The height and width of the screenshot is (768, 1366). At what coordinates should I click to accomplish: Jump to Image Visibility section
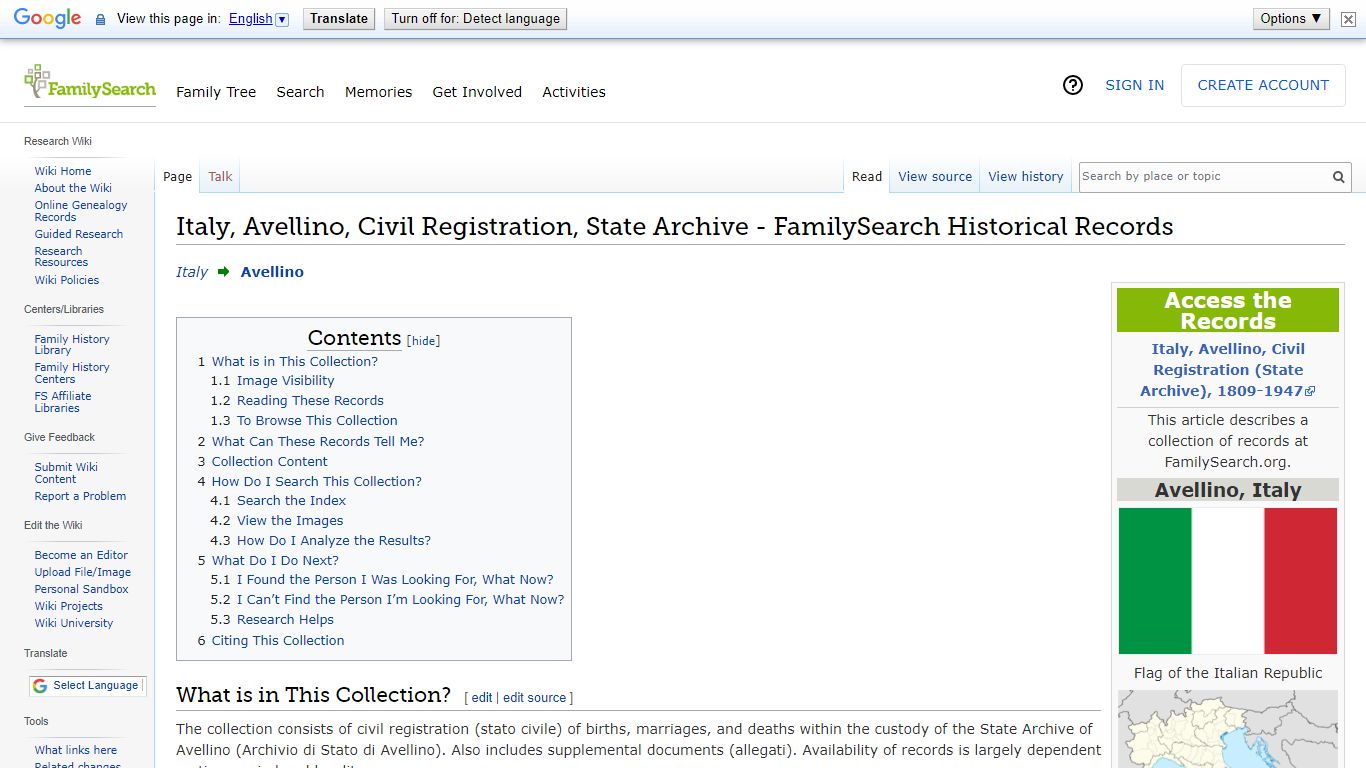coord(285,381)
